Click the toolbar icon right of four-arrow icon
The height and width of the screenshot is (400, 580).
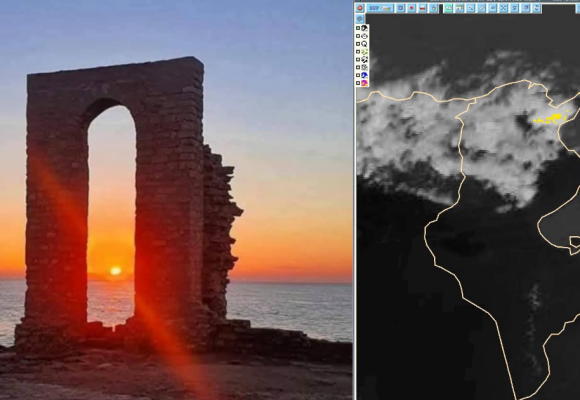tap(515, 8)
